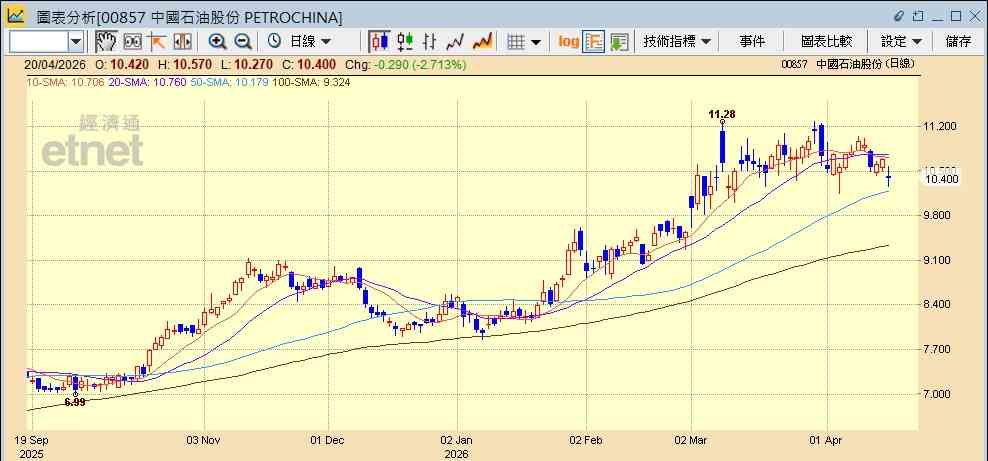Click the 01 Dec date axis label

pyautogui.click(x=328, y=440)
